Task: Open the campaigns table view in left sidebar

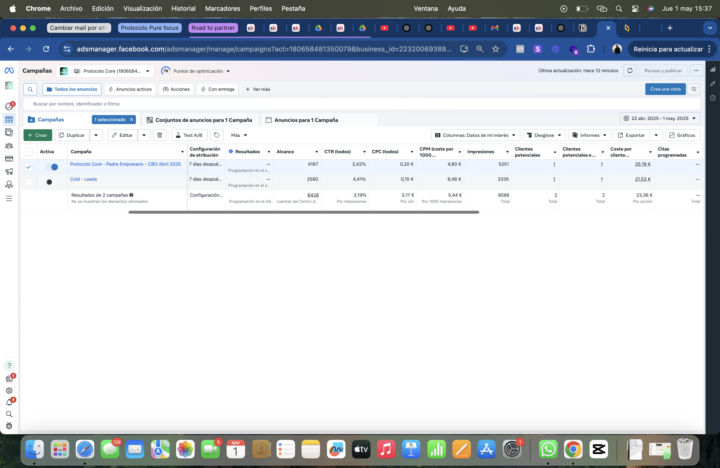Action: (x=9, y=119)
